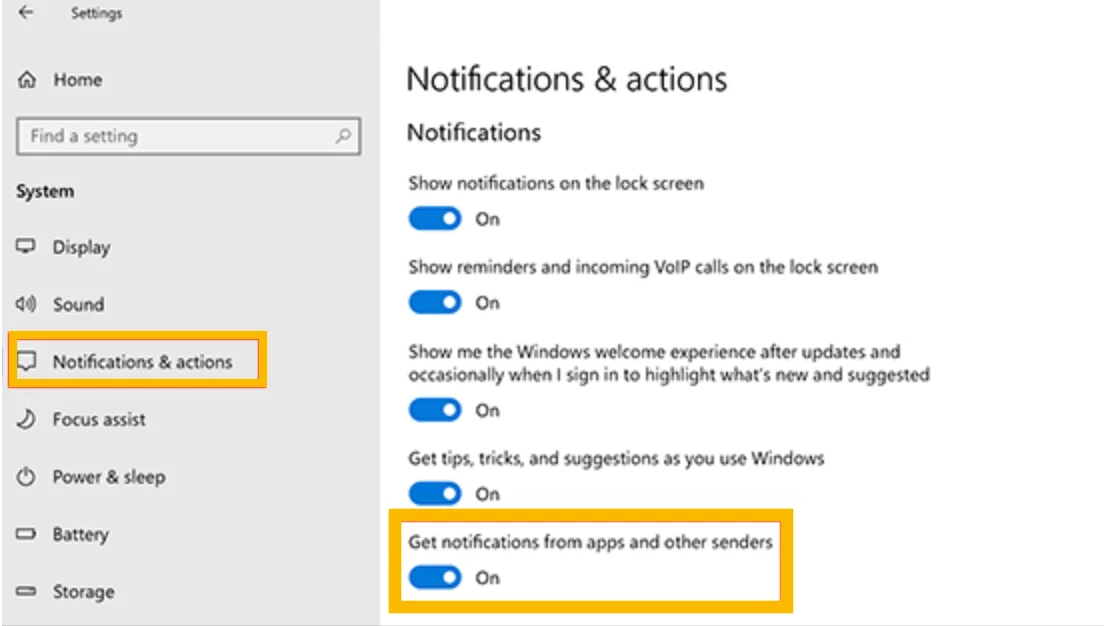Click the Storage drive icon
Viewport: 1104px width, 626px height.
[x=26, y=591]
